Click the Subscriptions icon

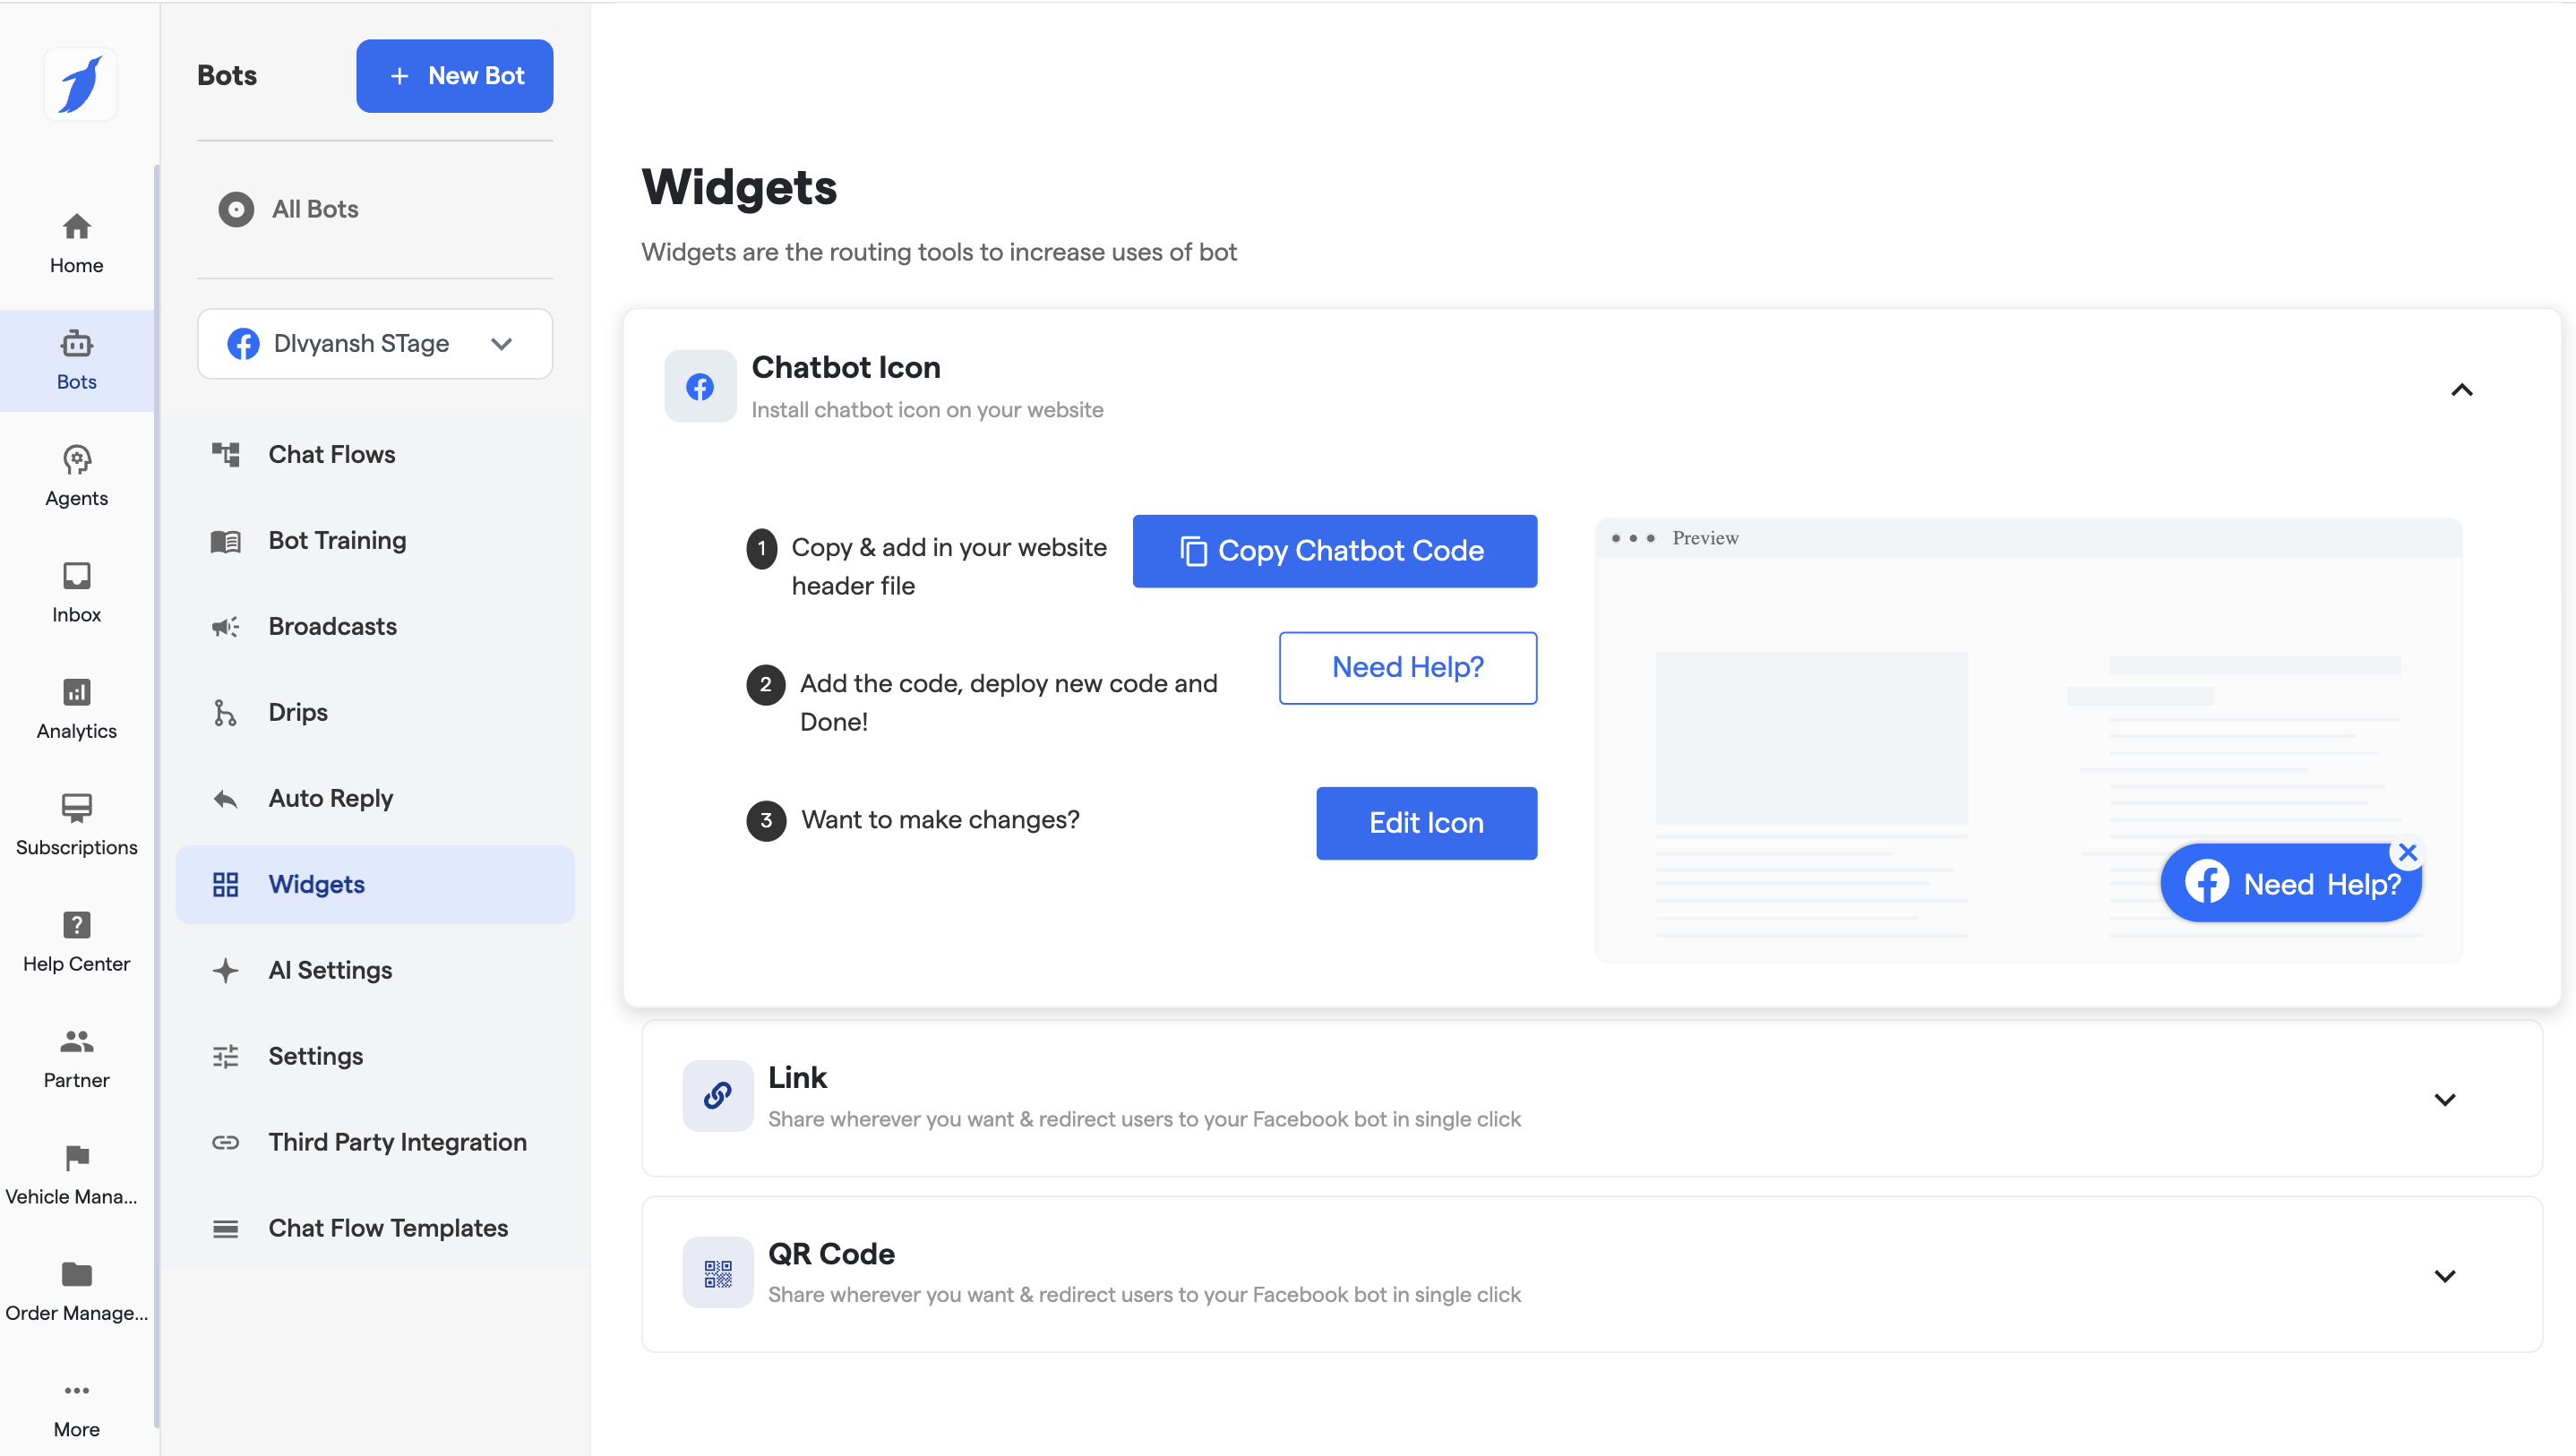(x=77, y=808)
